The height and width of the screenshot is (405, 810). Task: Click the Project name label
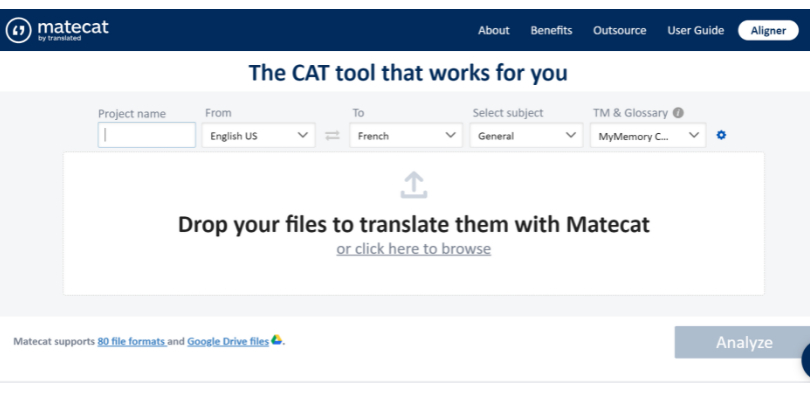[132, 114]
